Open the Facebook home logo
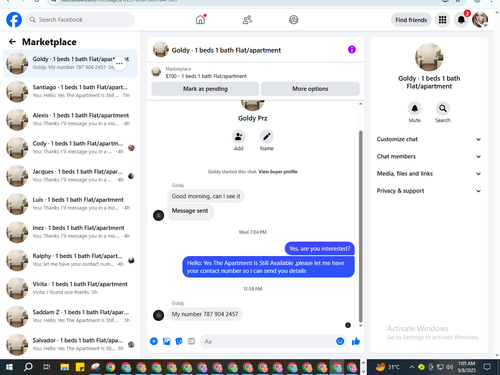 [14, 20]
